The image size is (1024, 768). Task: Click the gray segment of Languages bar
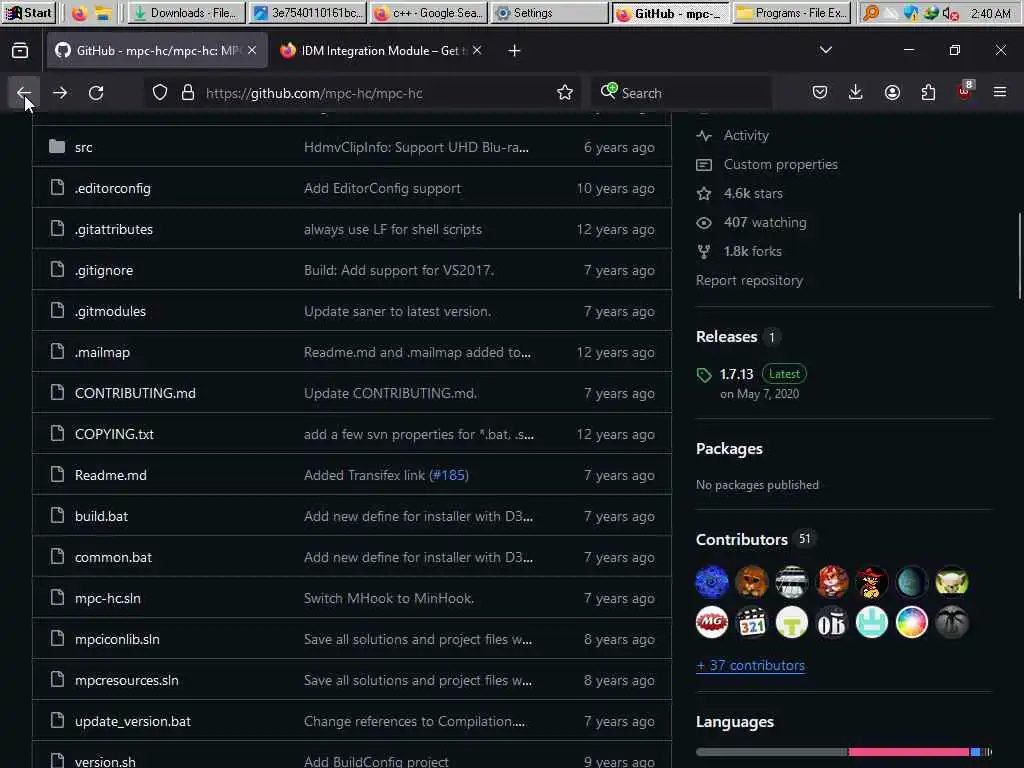click(x=771, y=752)
